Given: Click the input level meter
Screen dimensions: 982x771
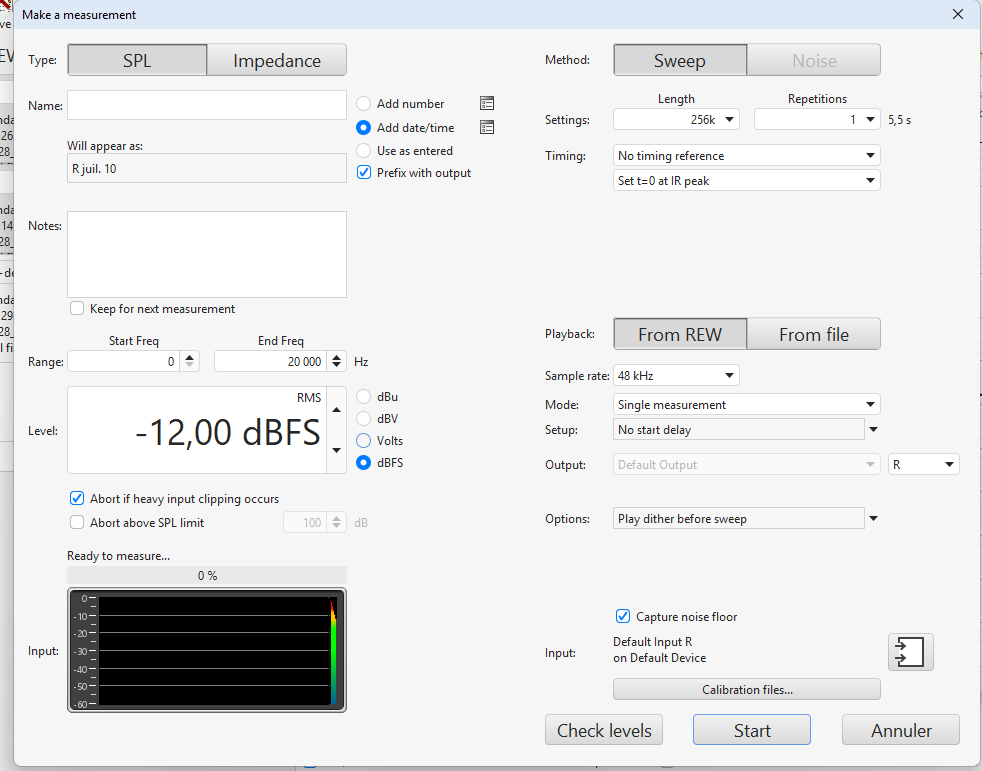Looking at the screenshot, I should coord(207,650).
